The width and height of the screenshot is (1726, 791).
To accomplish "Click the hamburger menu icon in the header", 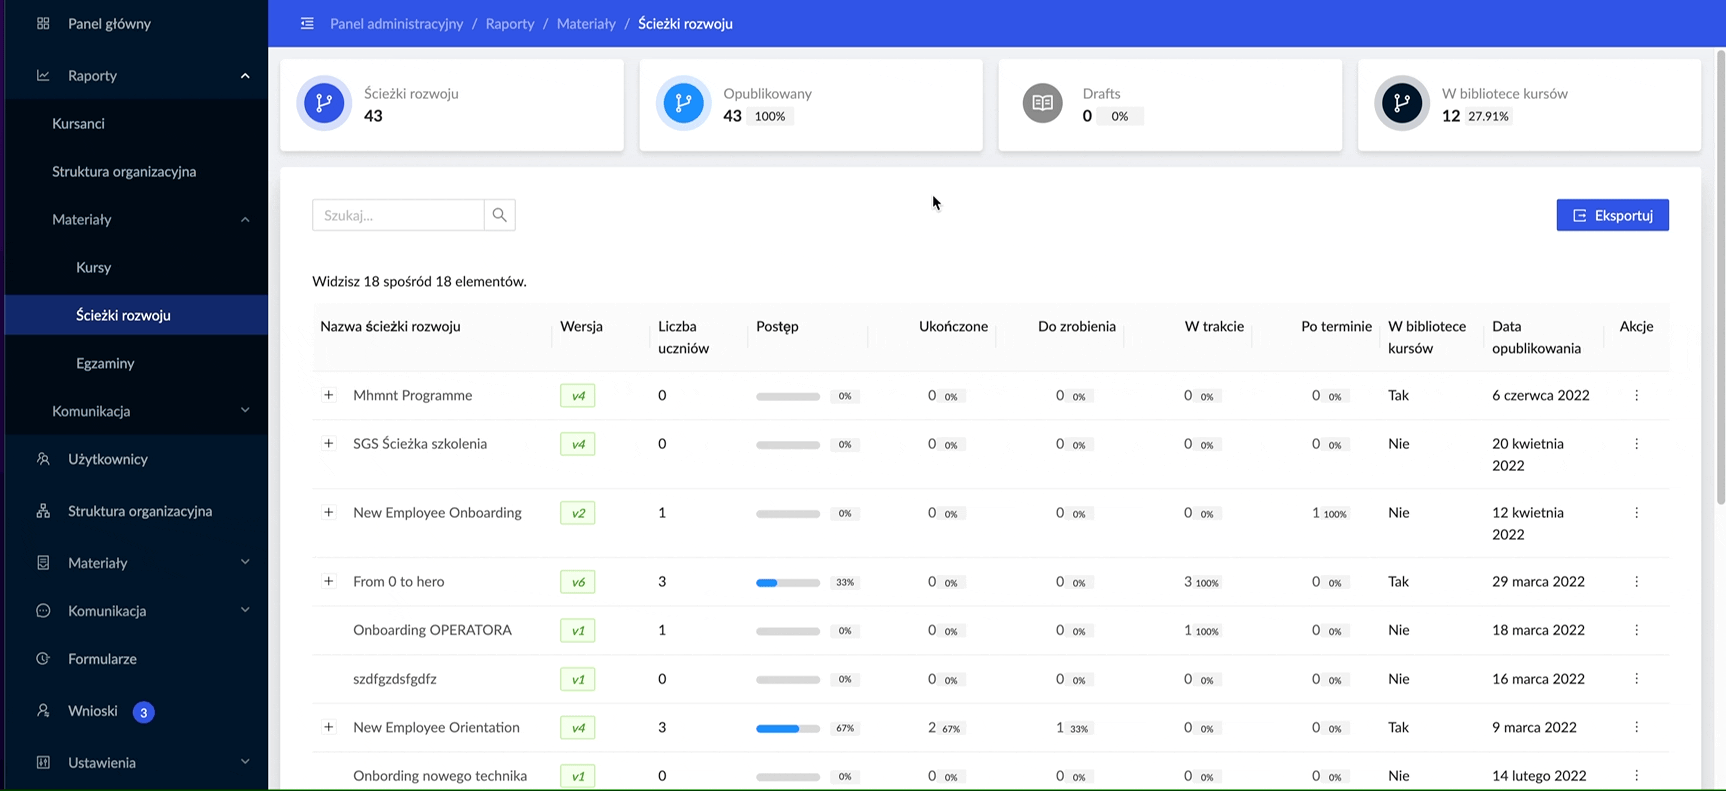I will pos(307,23).
